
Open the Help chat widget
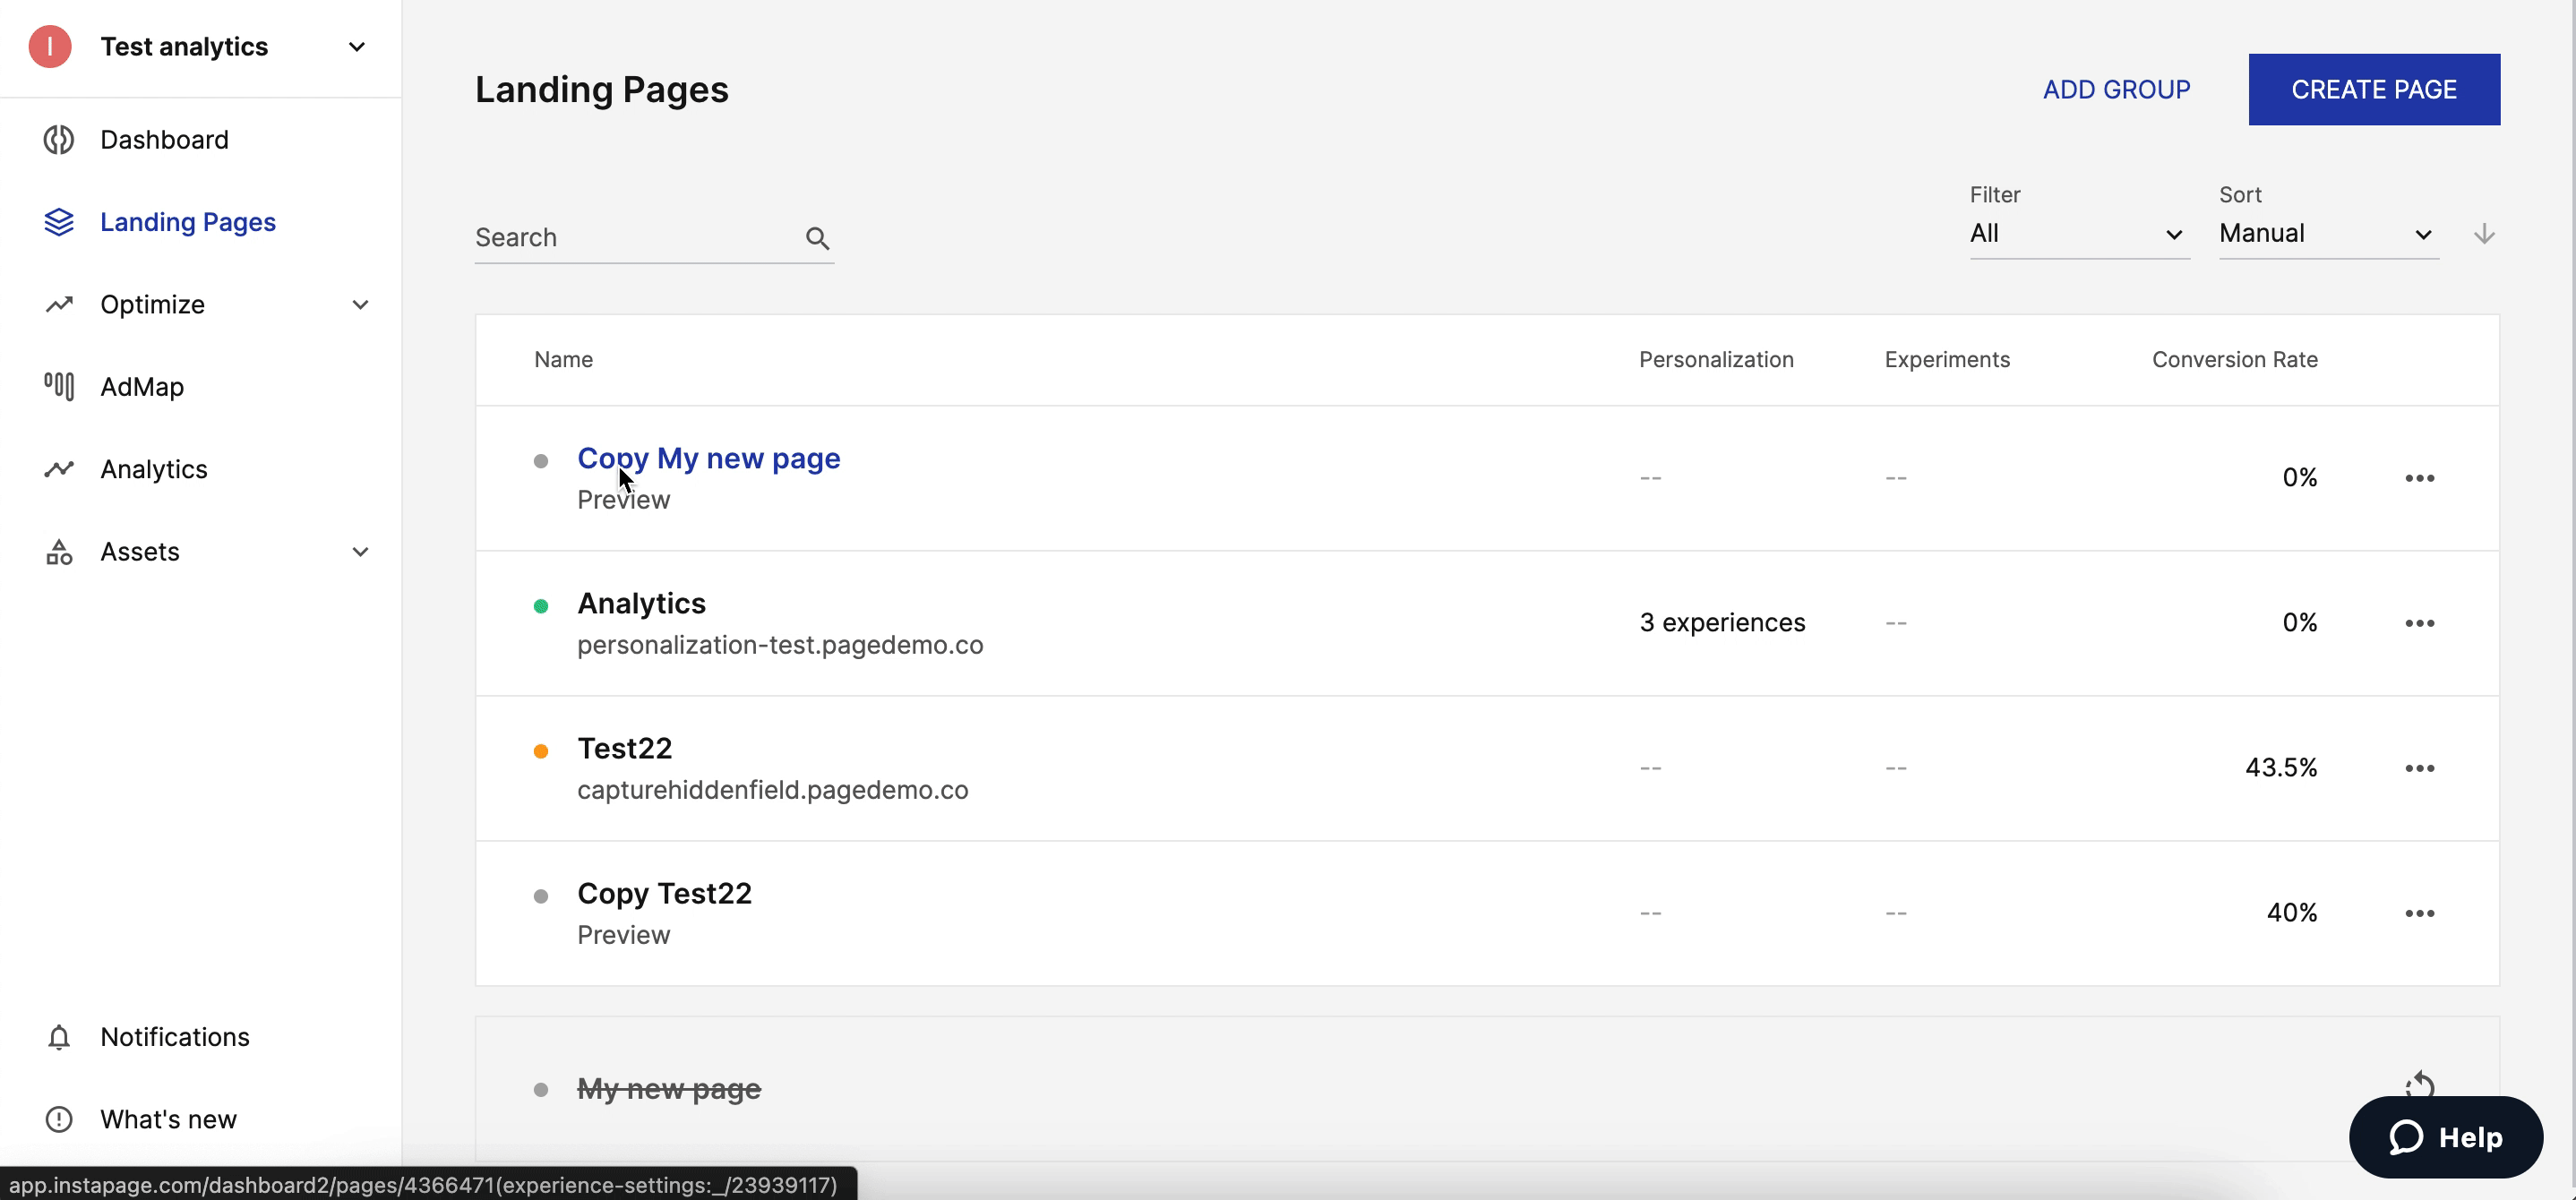click(2445, 1137)
